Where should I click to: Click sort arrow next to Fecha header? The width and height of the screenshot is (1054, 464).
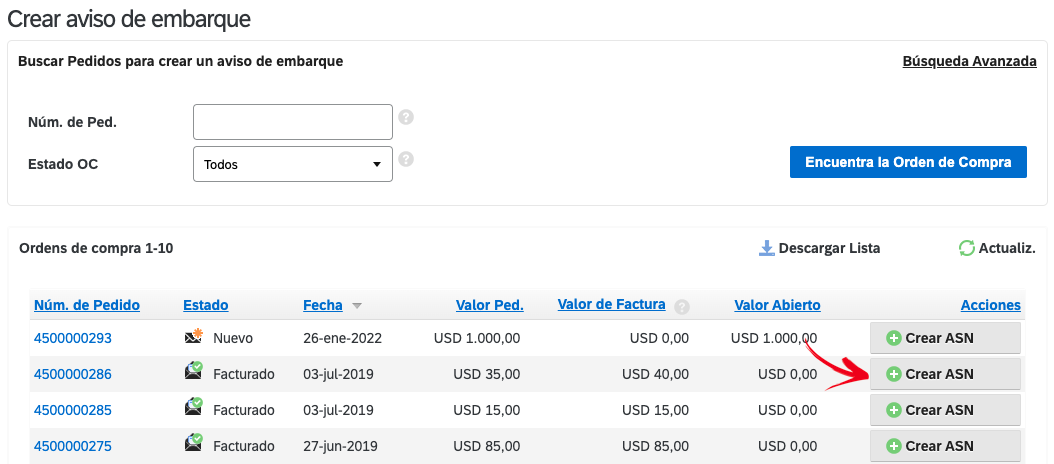[357, 306]
